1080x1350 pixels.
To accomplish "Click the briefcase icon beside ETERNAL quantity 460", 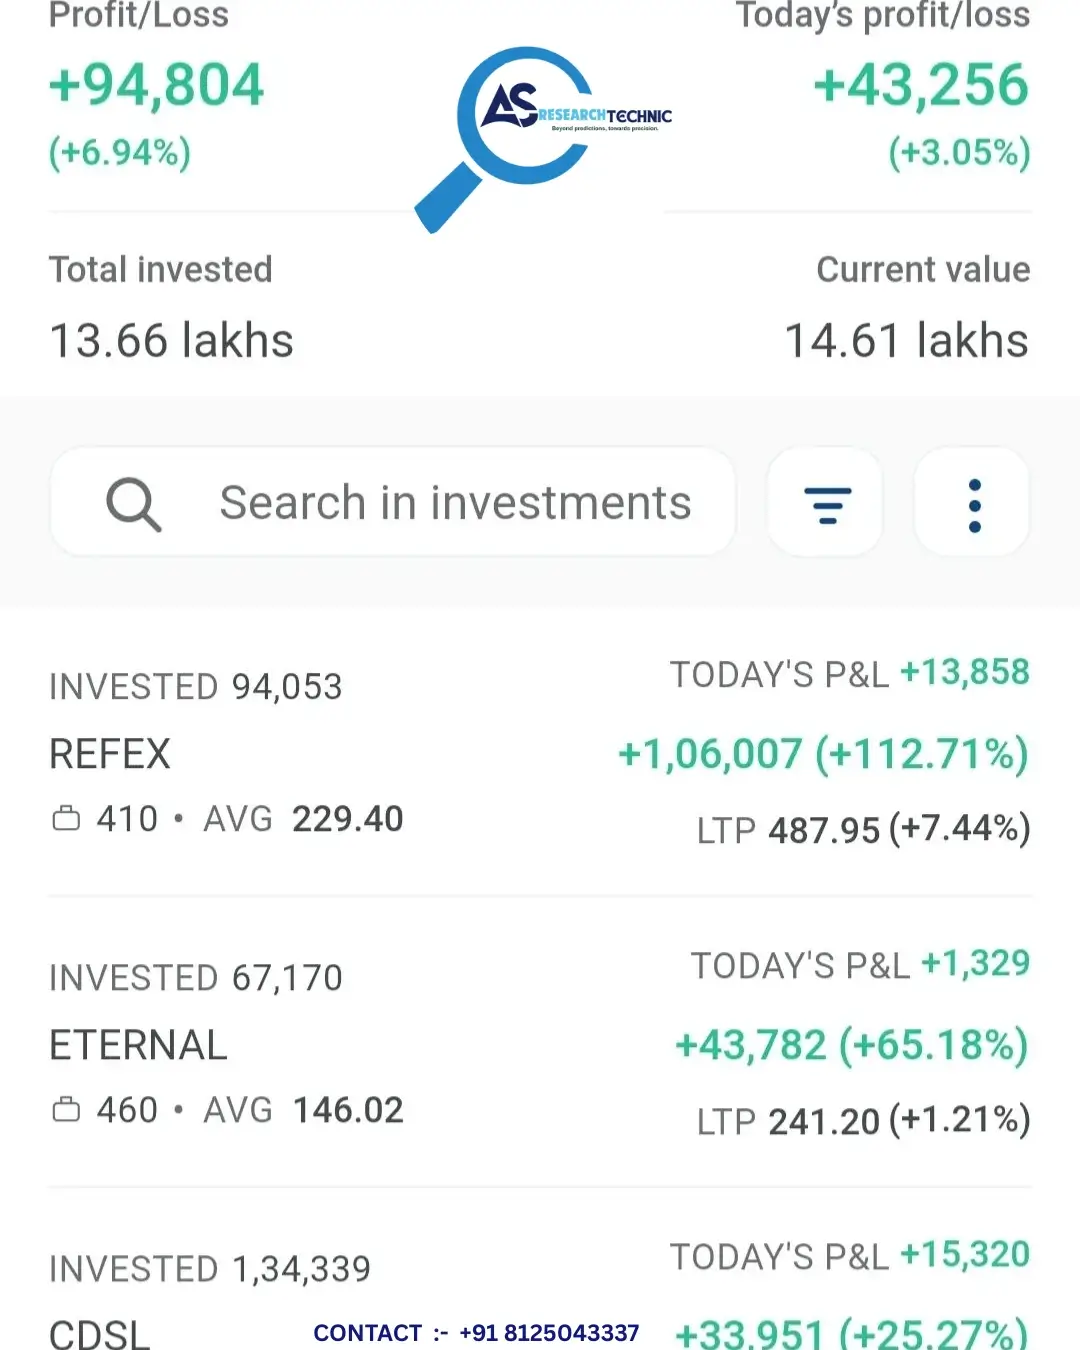I will coord(66,1109).
